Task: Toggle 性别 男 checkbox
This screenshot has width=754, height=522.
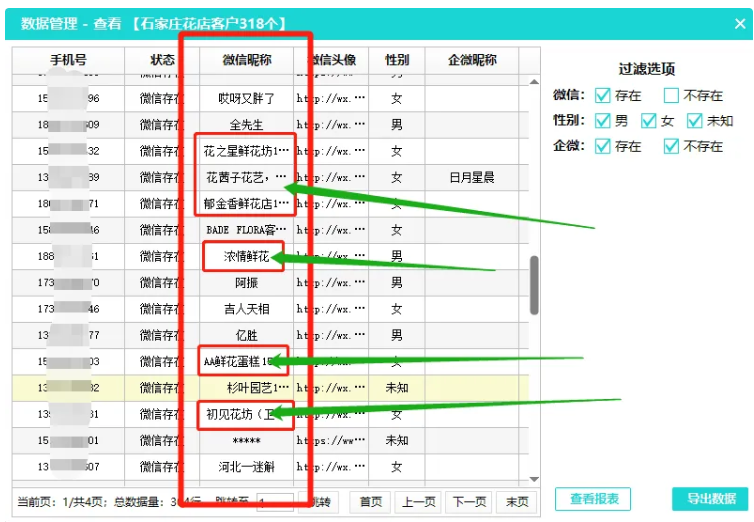Action: (603, 121)
